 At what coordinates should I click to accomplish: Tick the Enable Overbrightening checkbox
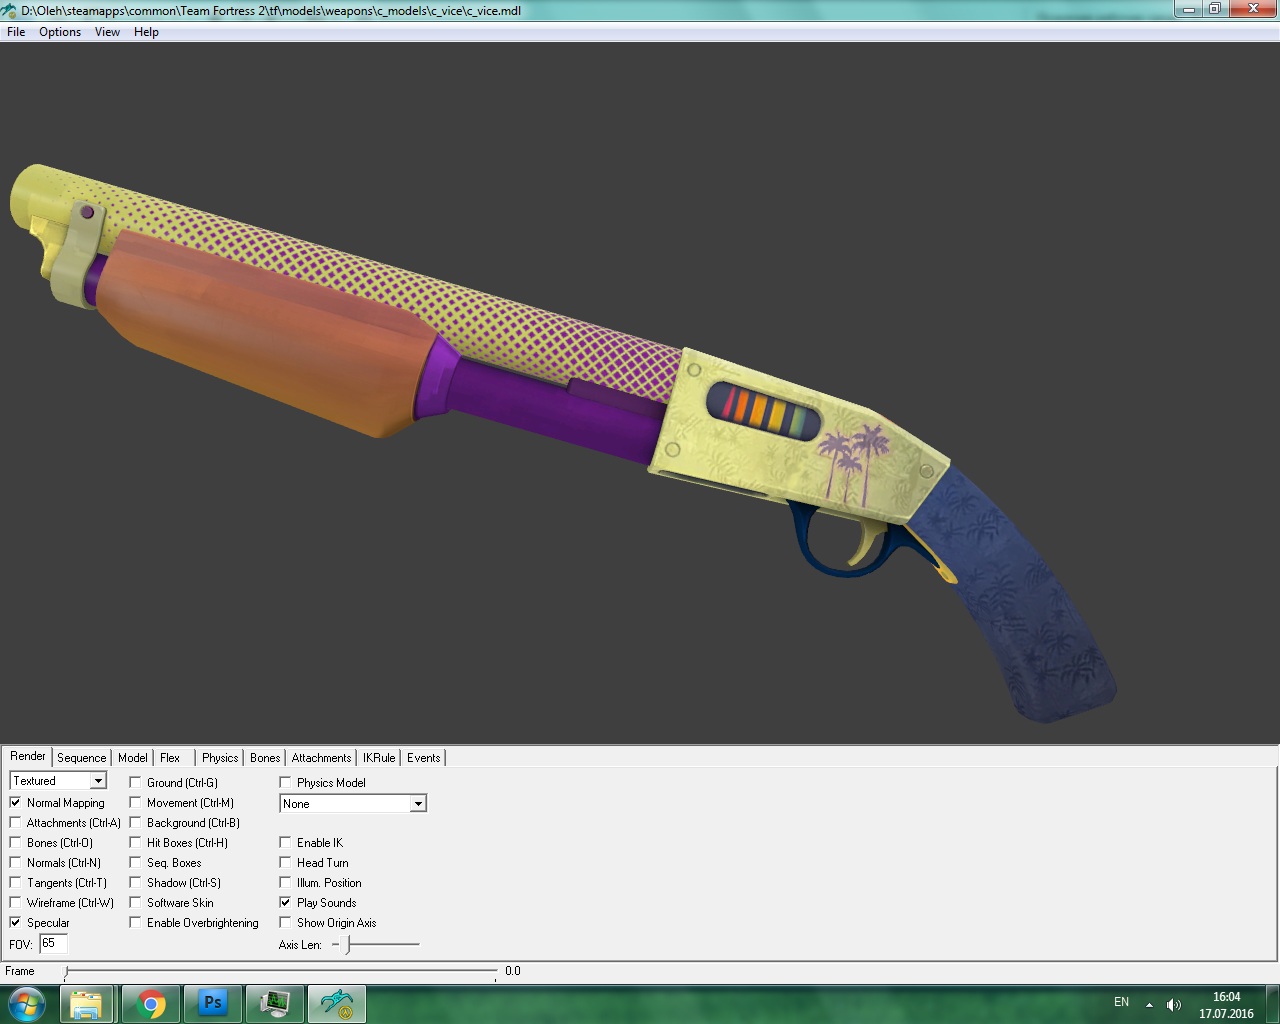pyautogui.click(x=135, y=923)
